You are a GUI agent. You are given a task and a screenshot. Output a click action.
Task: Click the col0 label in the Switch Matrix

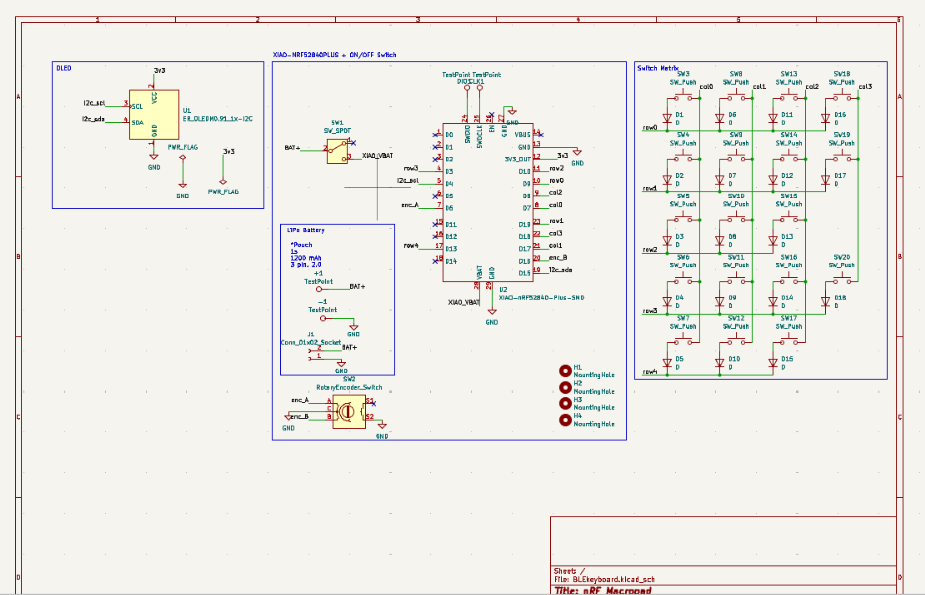tap(706, 87)
